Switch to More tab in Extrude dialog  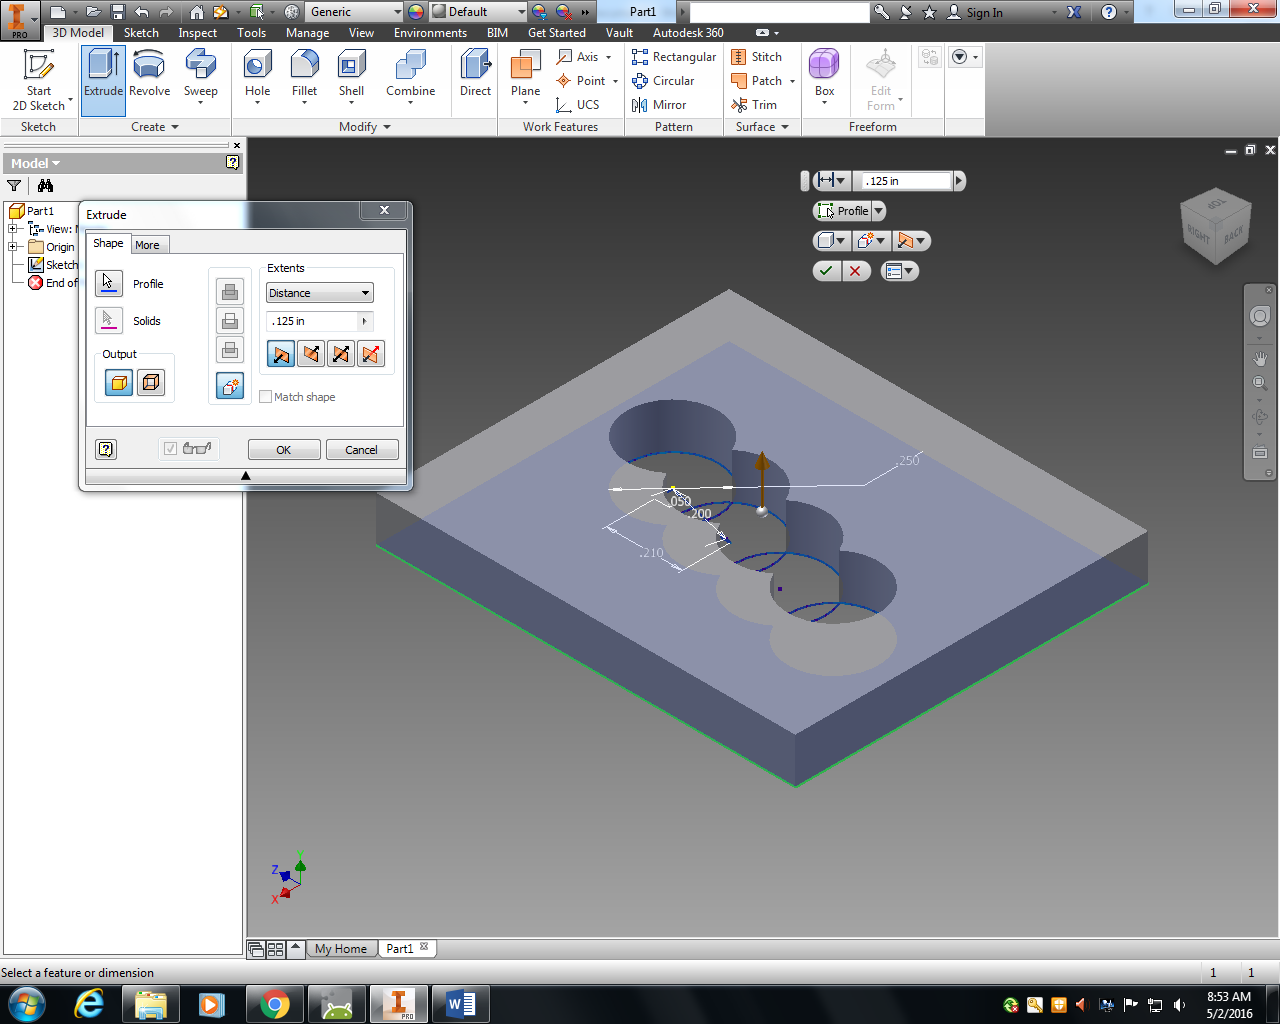[x=148, y=245]
